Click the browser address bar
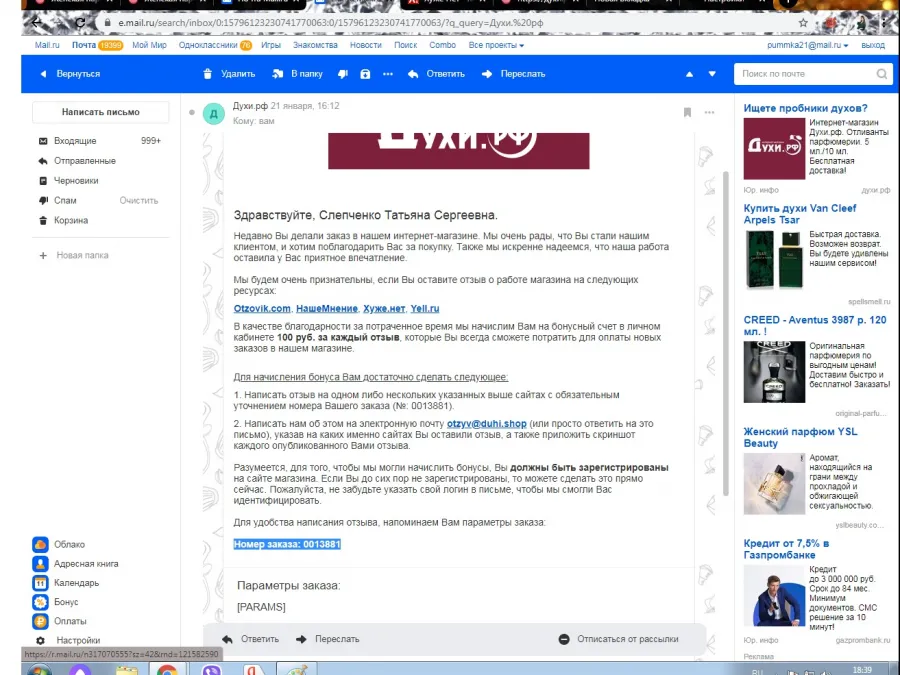The height and width of the screenshot is (675, 900). pos(448,23)
